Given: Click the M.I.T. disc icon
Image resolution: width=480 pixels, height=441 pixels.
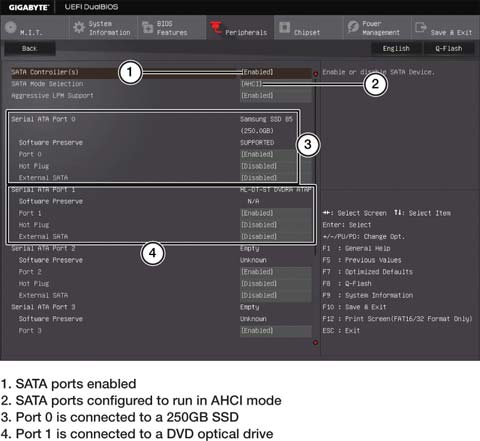Looking at the screenshot, I should point(11,28).
